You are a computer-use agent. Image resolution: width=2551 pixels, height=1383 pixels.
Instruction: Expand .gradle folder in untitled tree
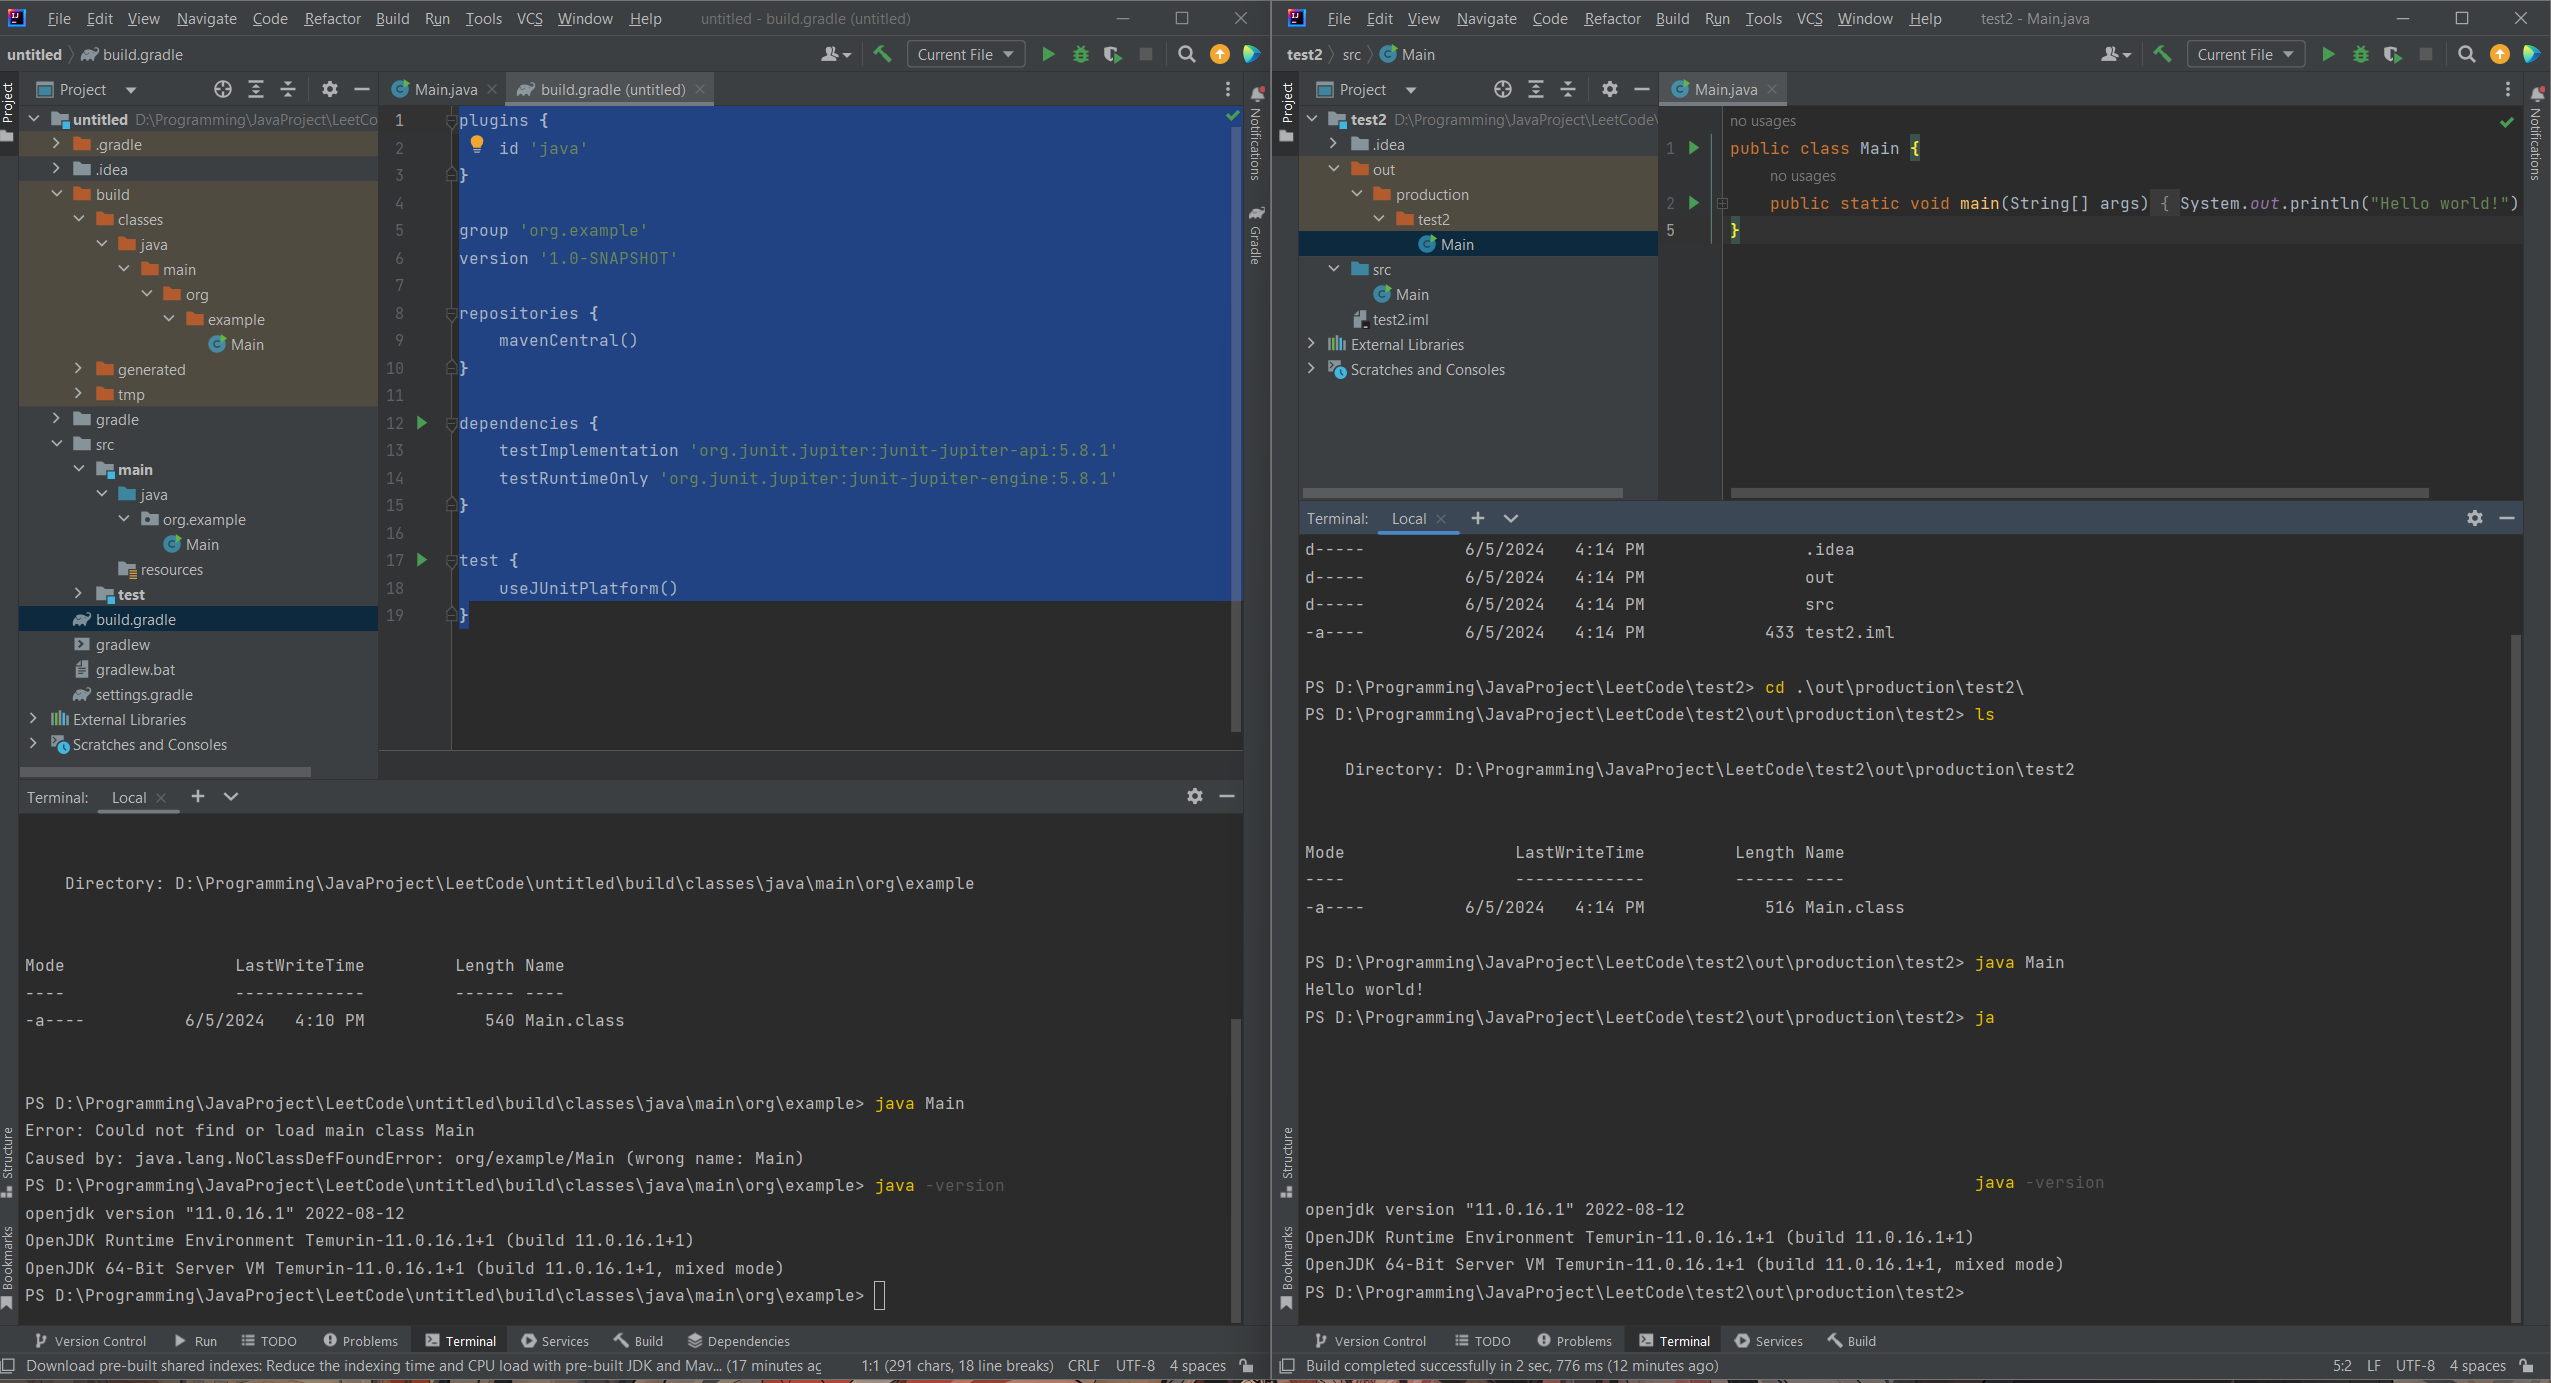tap(57, 144)
